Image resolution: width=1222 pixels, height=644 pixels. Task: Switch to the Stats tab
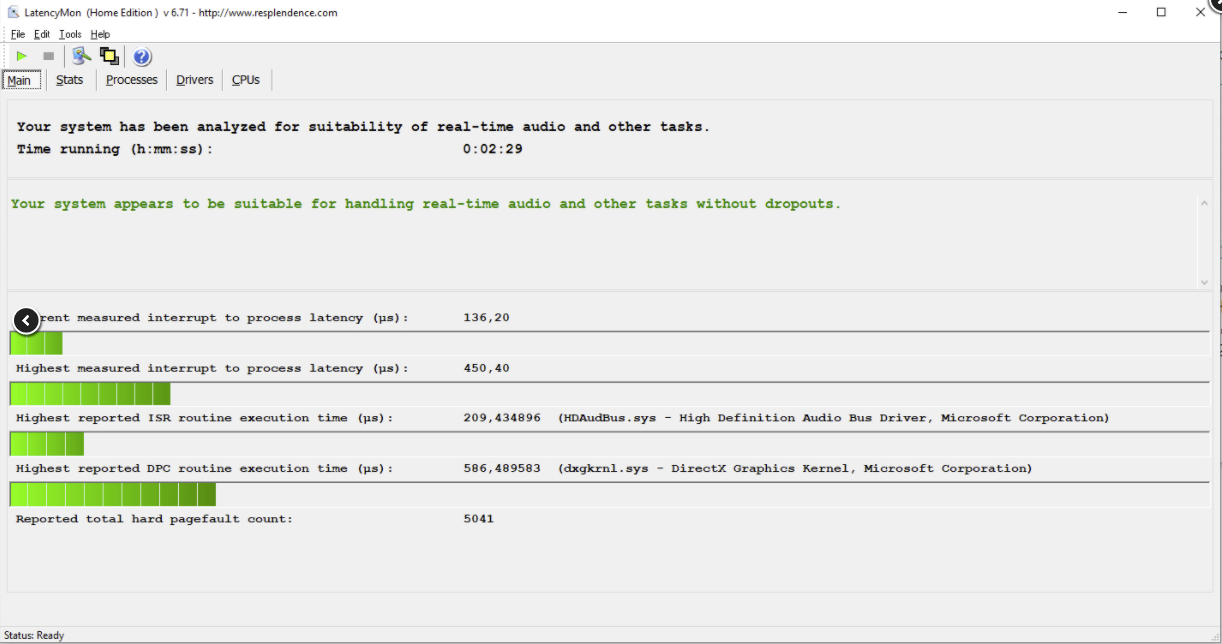[69, 80]
